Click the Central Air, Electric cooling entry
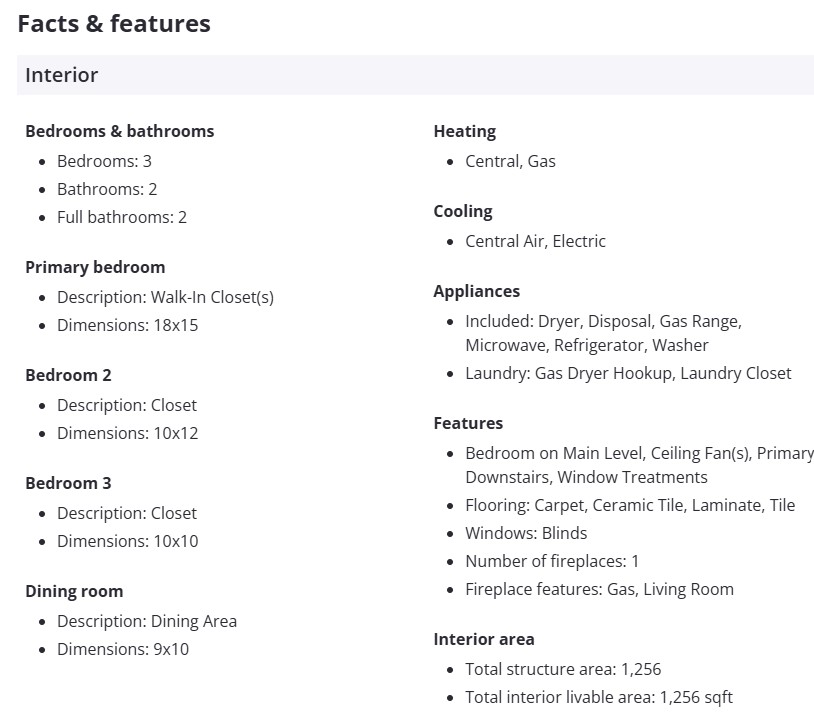 (535, 241)
